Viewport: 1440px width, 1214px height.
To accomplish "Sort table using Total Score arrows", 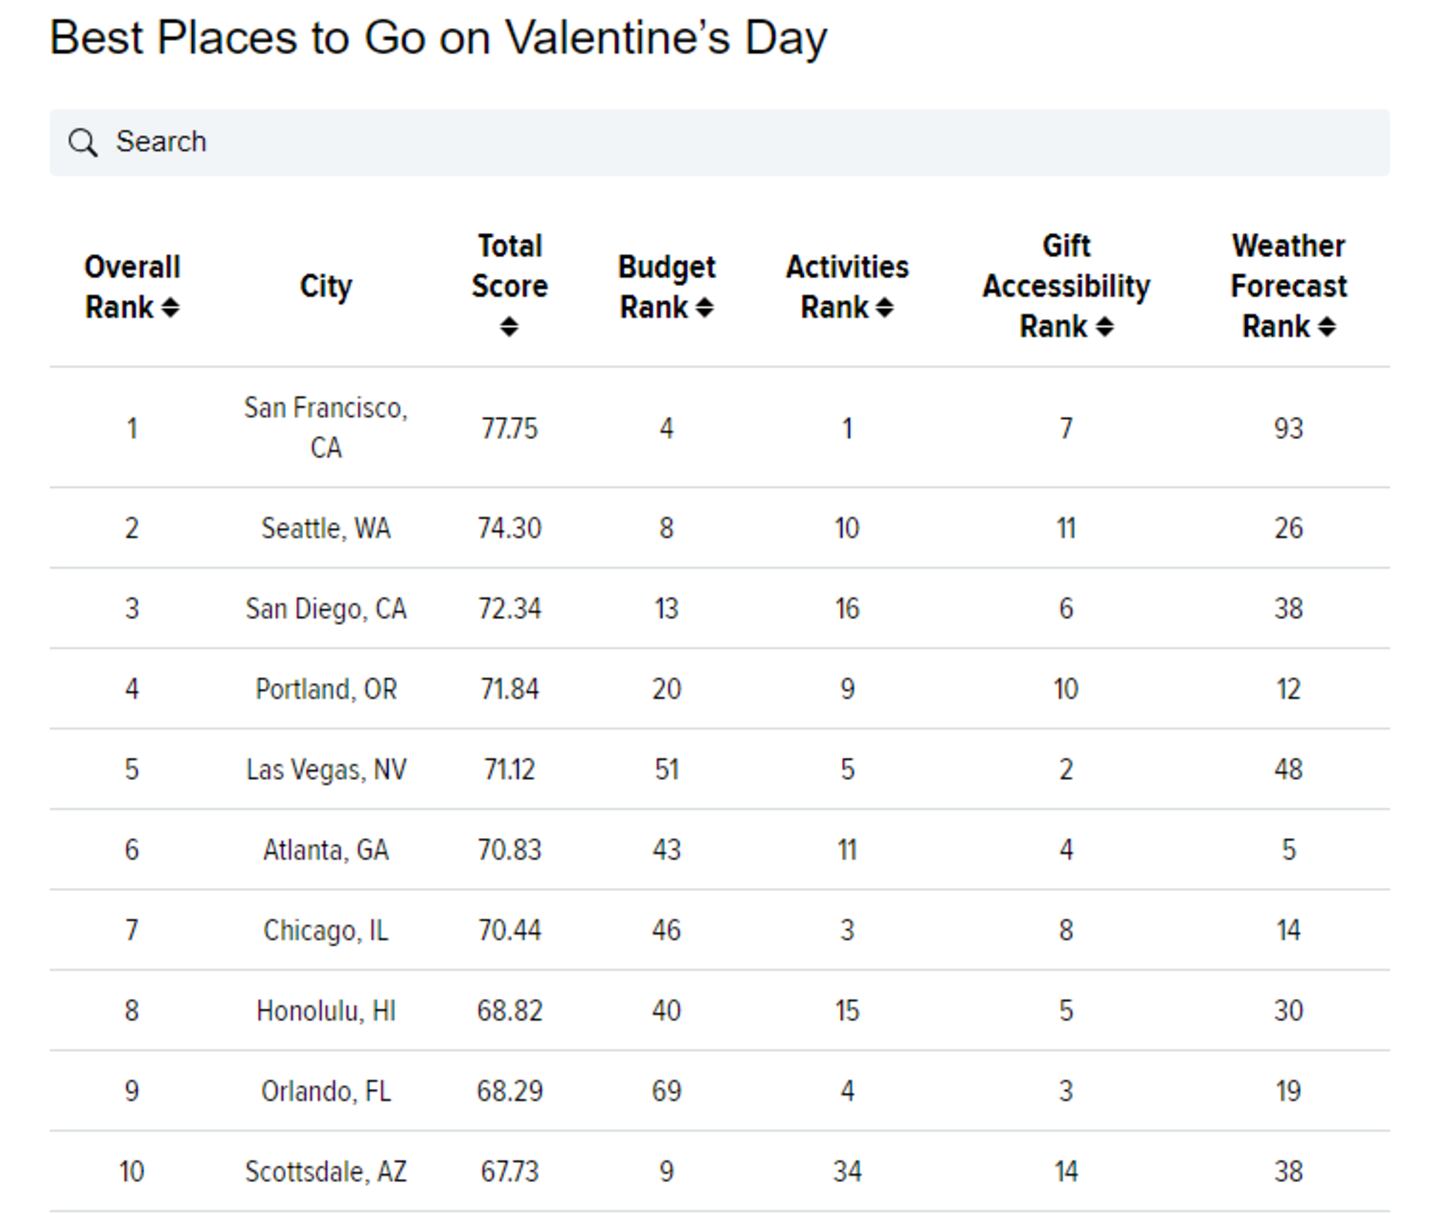I will [x=509, y=327].
